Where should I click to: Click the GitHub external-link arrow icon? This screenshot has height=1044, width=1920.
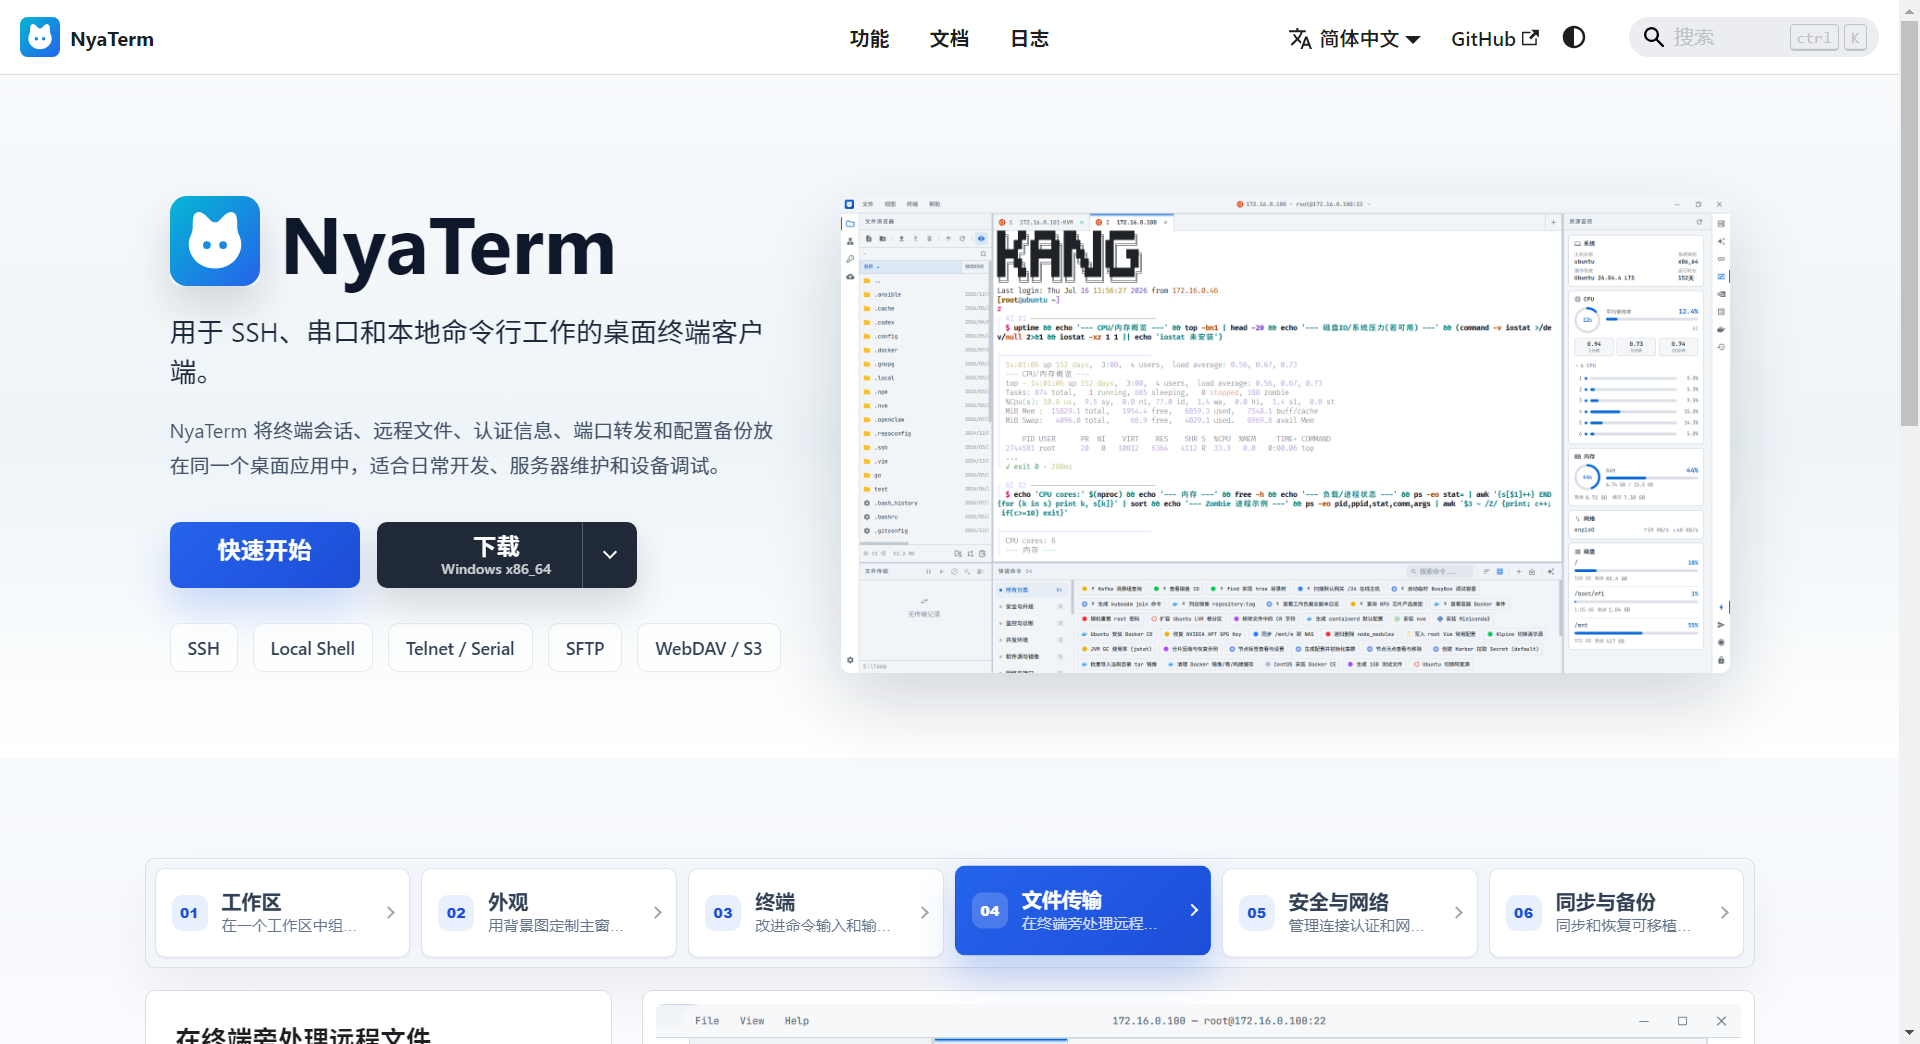[x=1530, y=37]
